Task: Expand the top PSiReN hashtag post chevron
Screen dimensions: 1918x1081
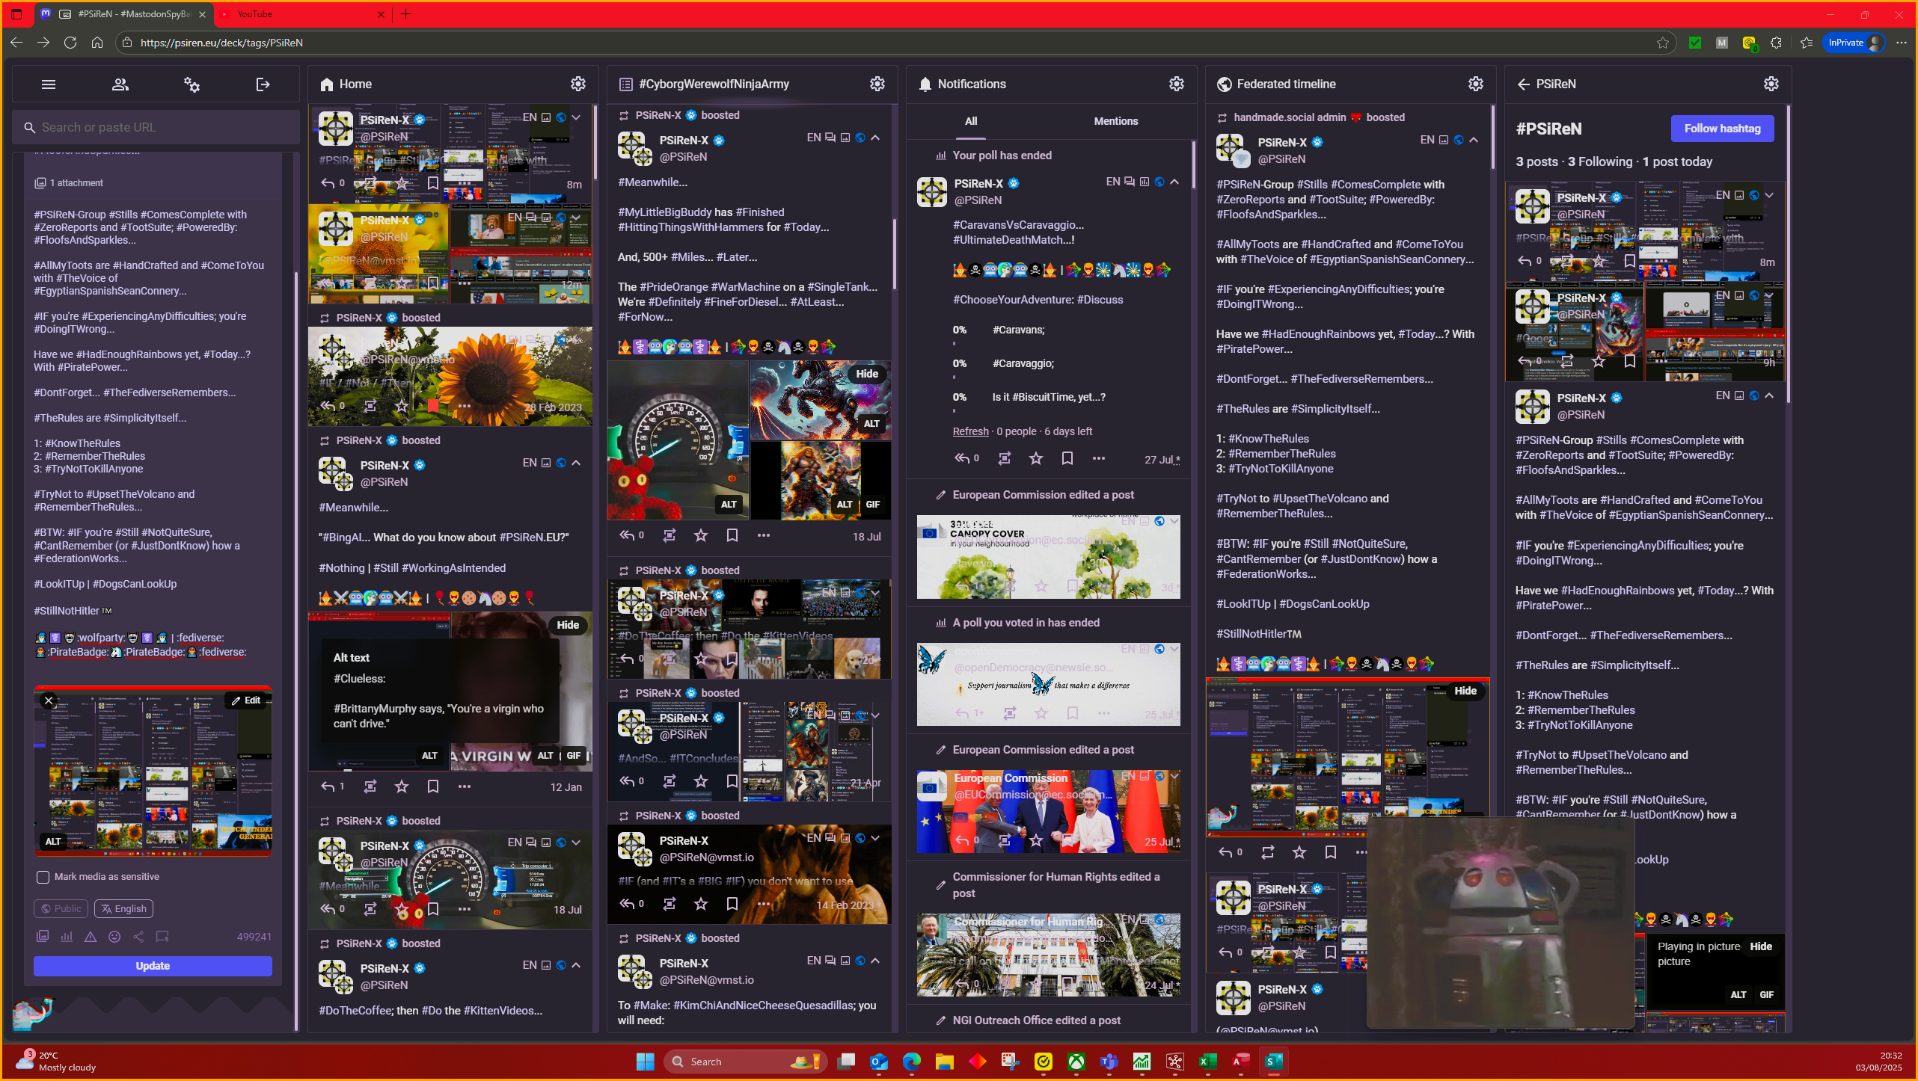Action: 1769,196
